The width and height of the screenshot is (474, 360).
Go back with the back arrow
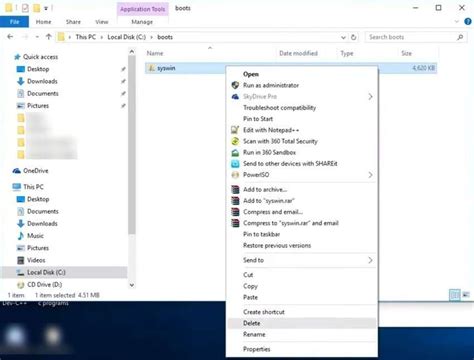[x=10, y=37]
